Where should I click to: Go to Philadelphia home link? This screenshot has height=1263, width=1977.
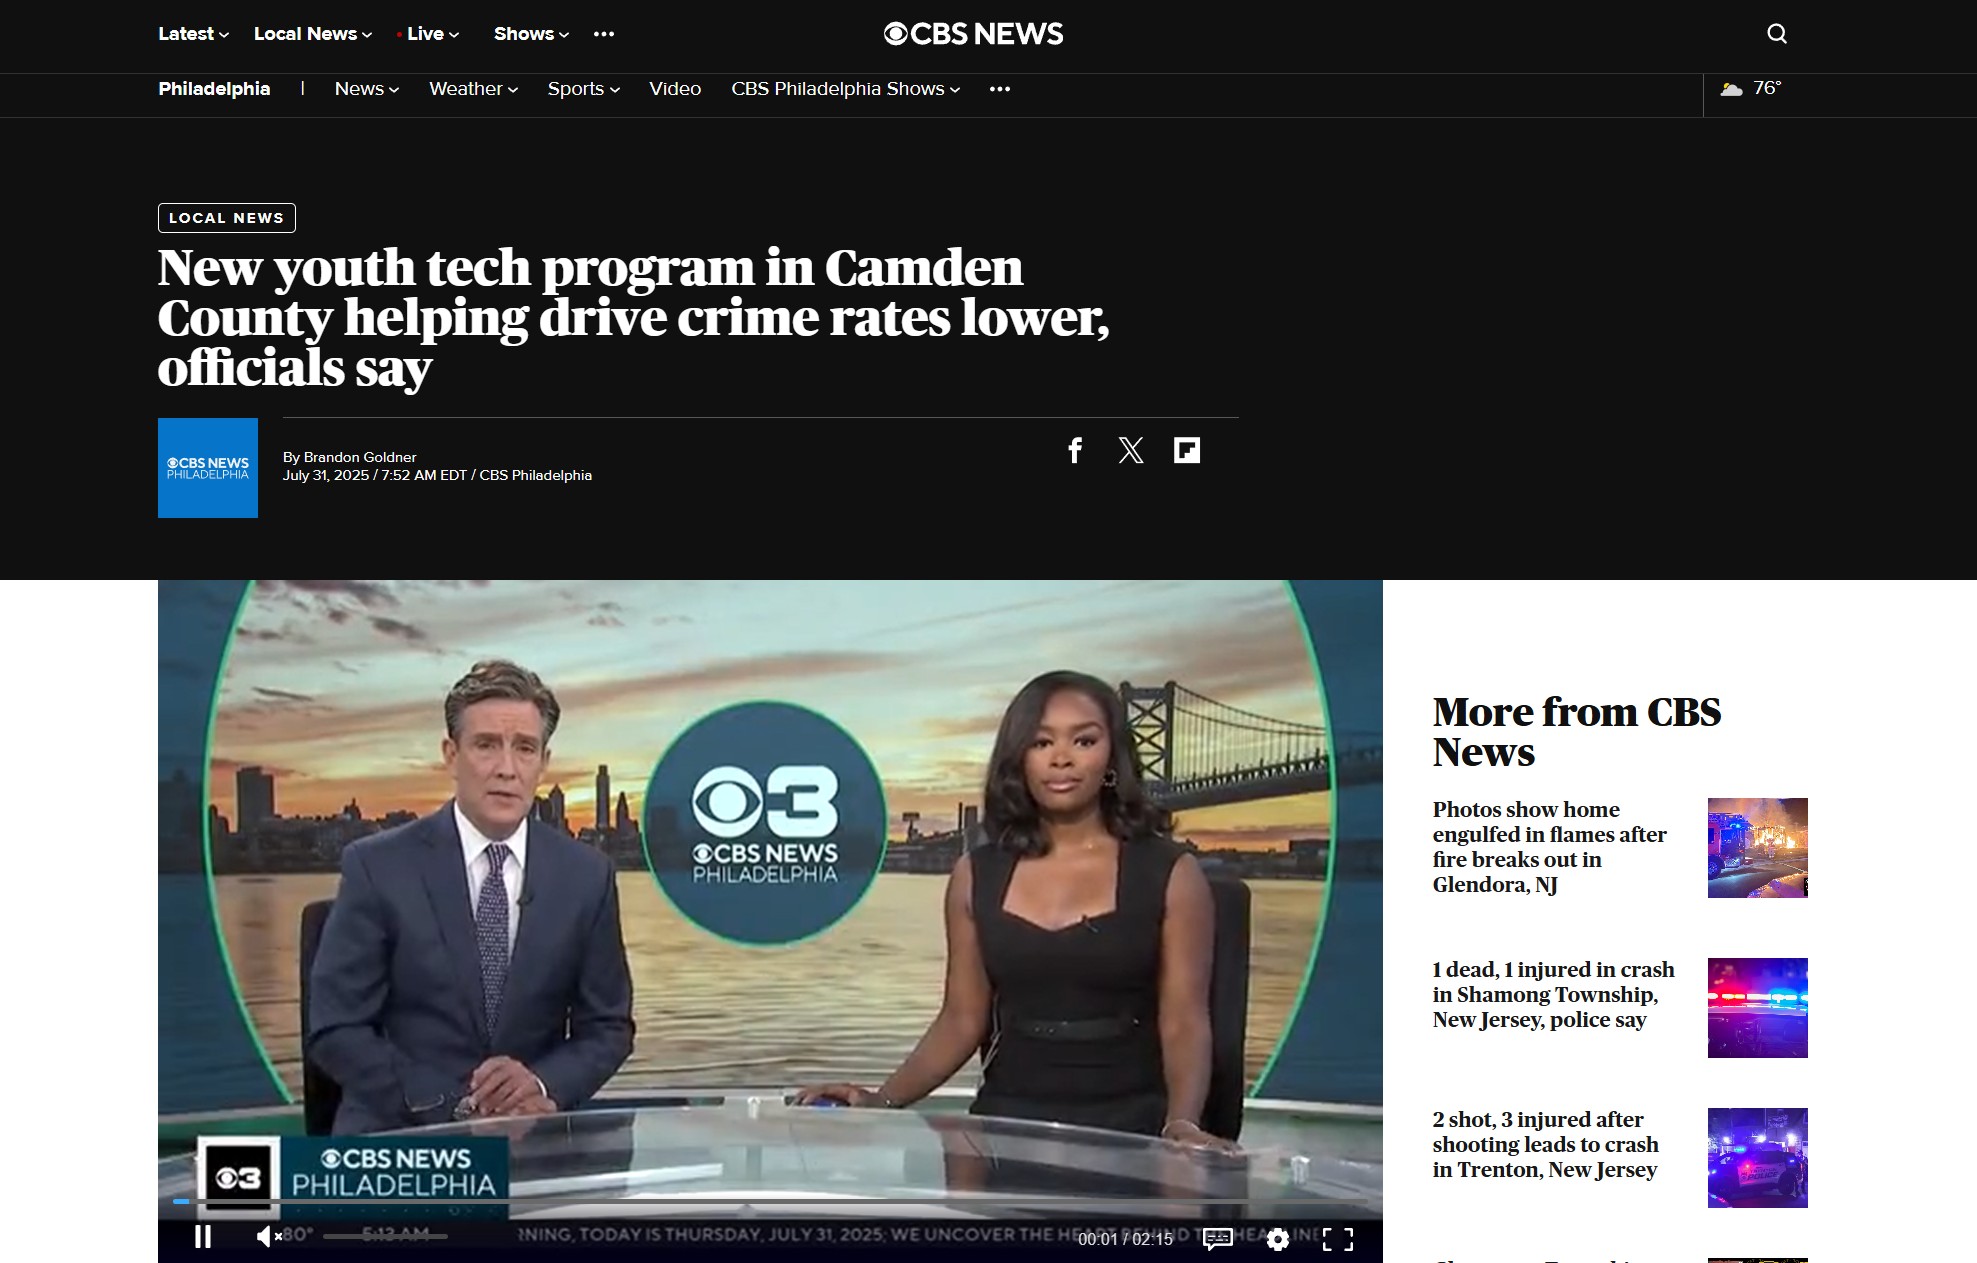click(x=214, y=89)
